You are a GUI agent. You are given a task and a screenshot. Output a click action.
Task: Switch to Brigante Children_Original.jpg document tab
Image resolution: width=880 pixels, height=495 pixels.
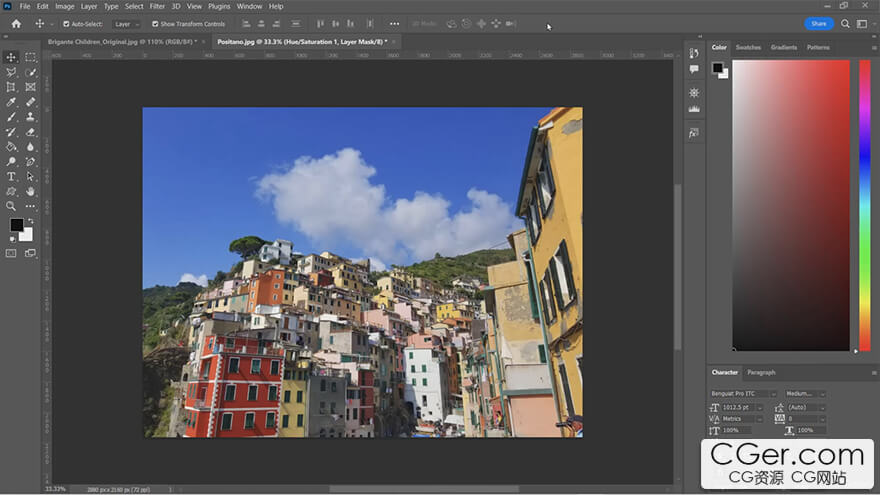tap(121, 42)
